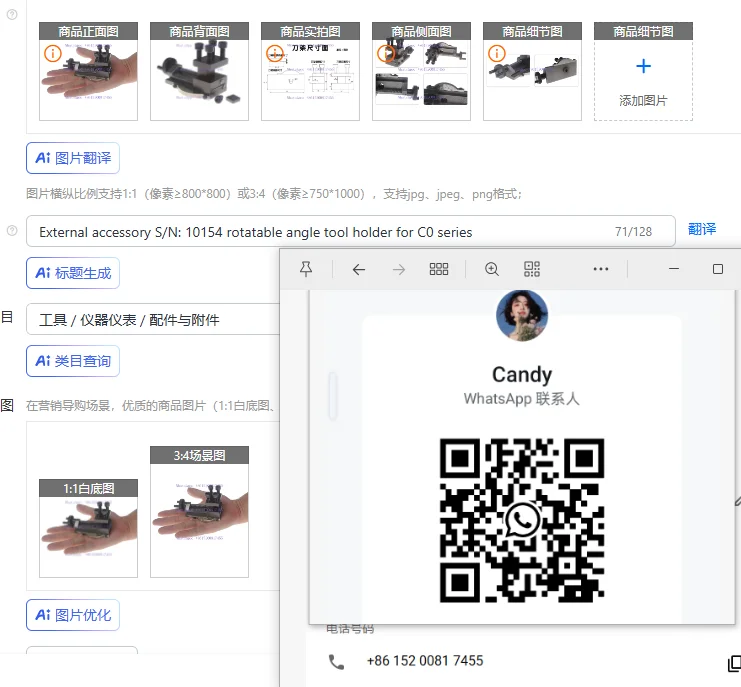Select the 商品侧面图 thumbnail
Viewport: 741px width, 687px height.
422,71
